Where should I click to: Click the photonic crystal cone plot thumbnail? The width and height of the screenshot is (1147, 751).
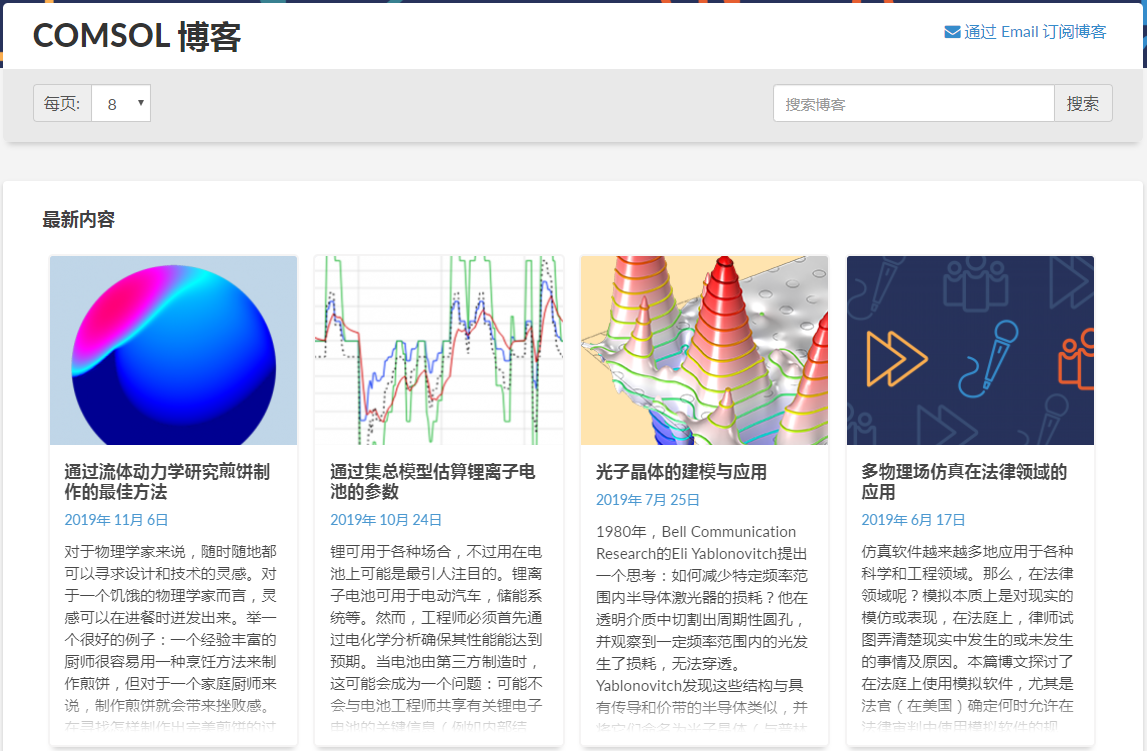pos(704,350)
